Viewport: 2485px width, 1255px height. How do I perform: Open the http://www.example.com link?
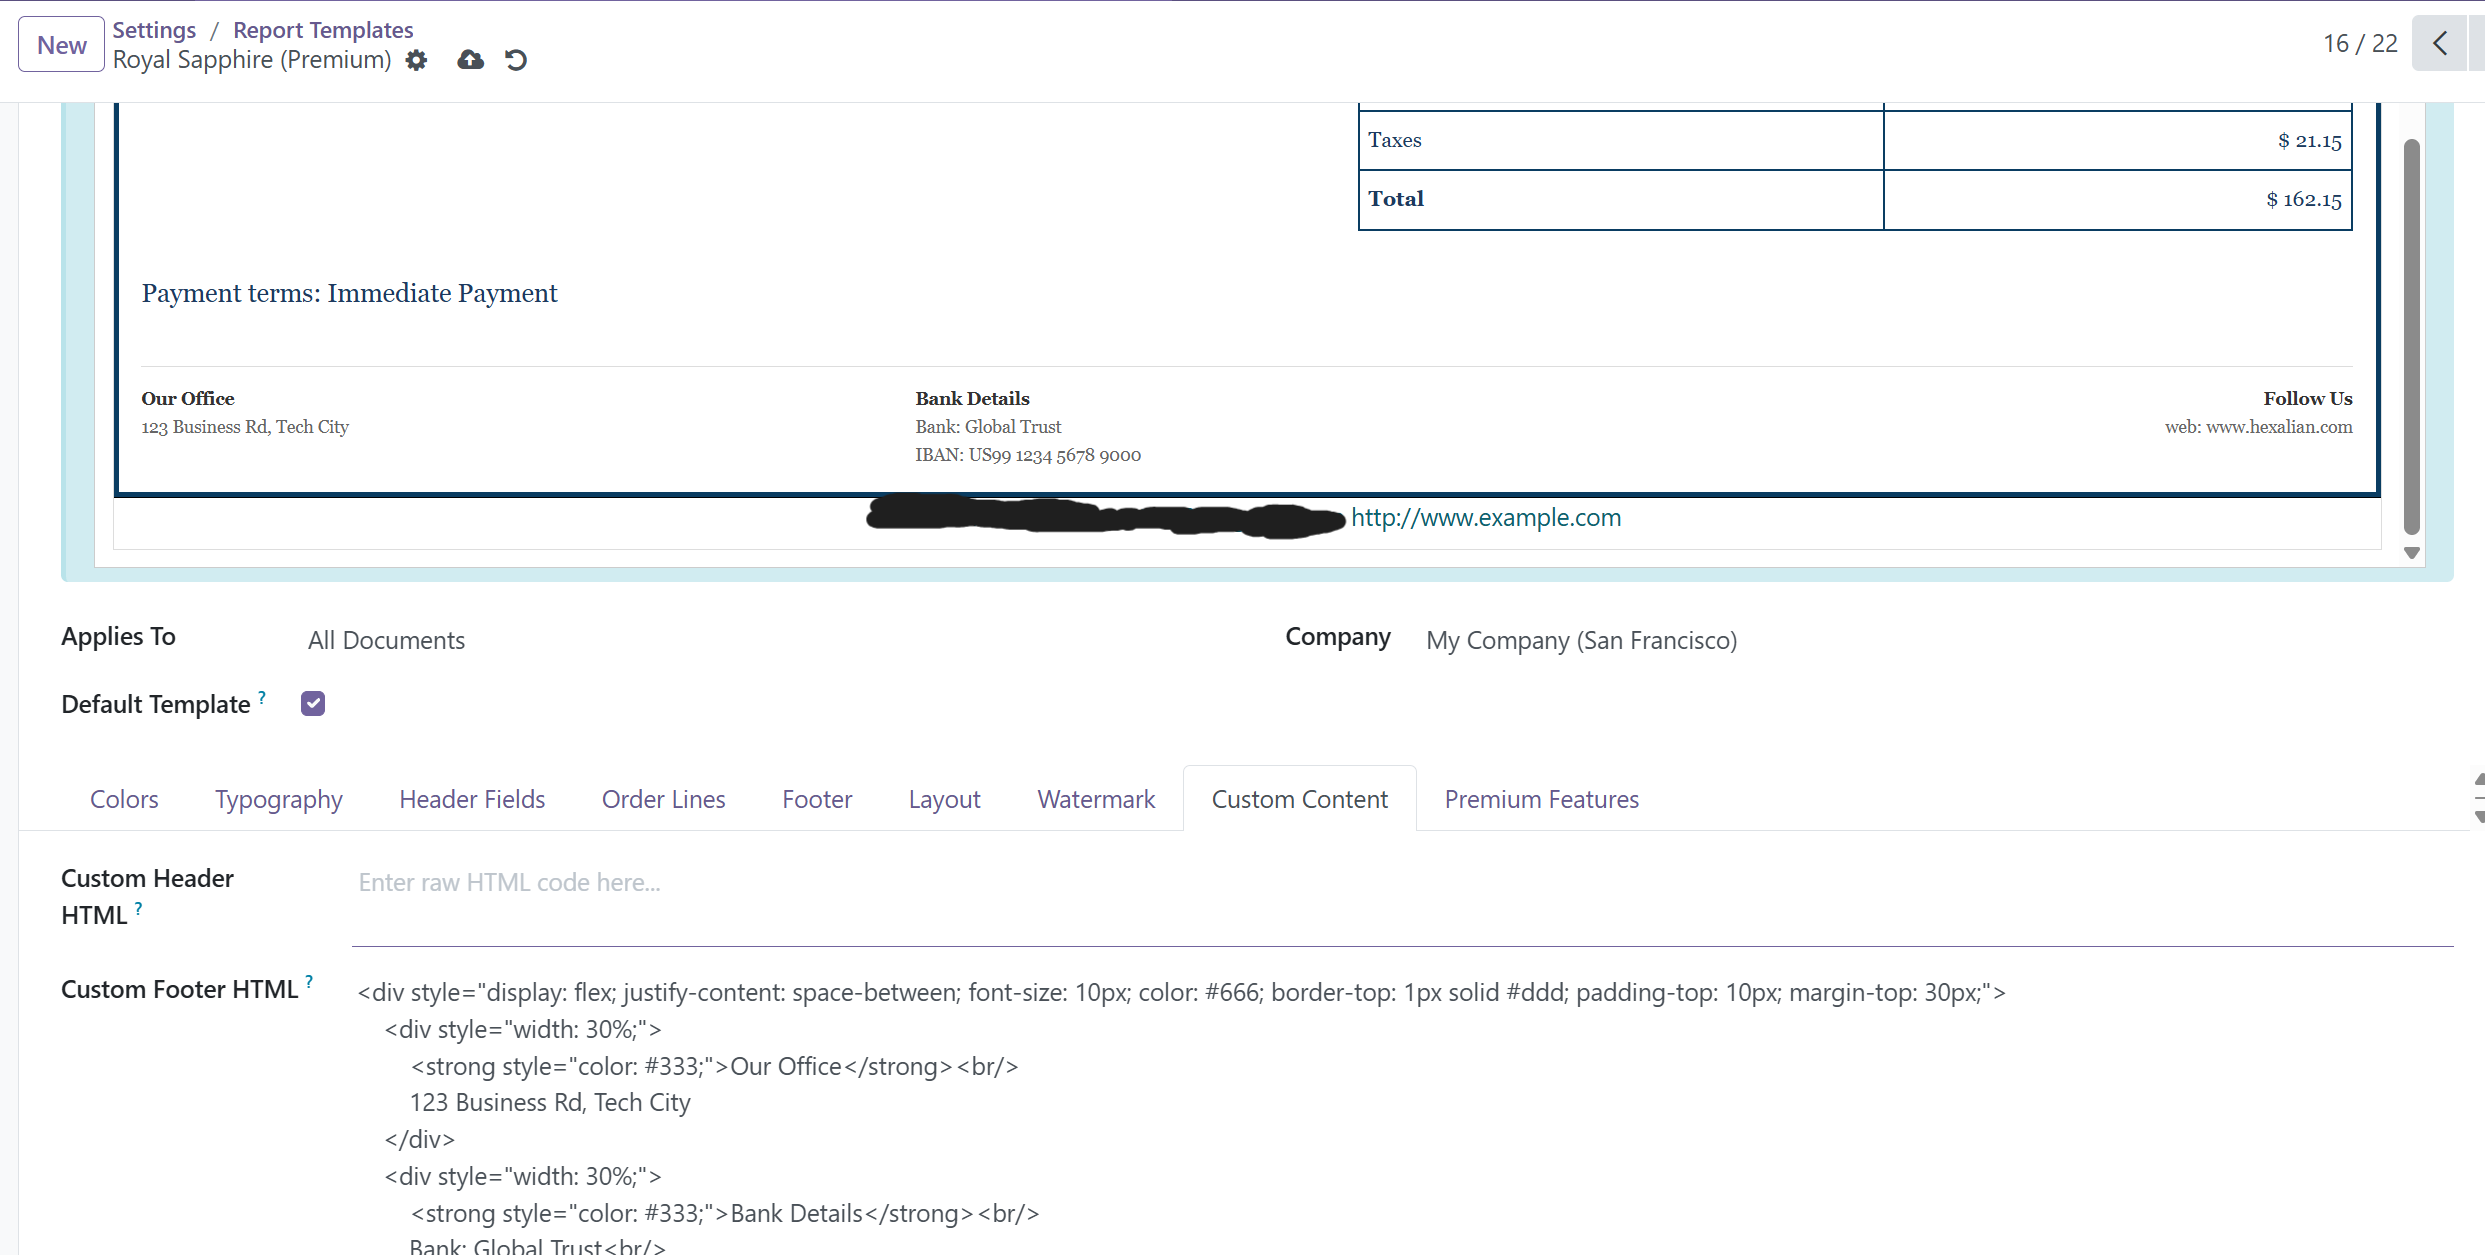1486,517
